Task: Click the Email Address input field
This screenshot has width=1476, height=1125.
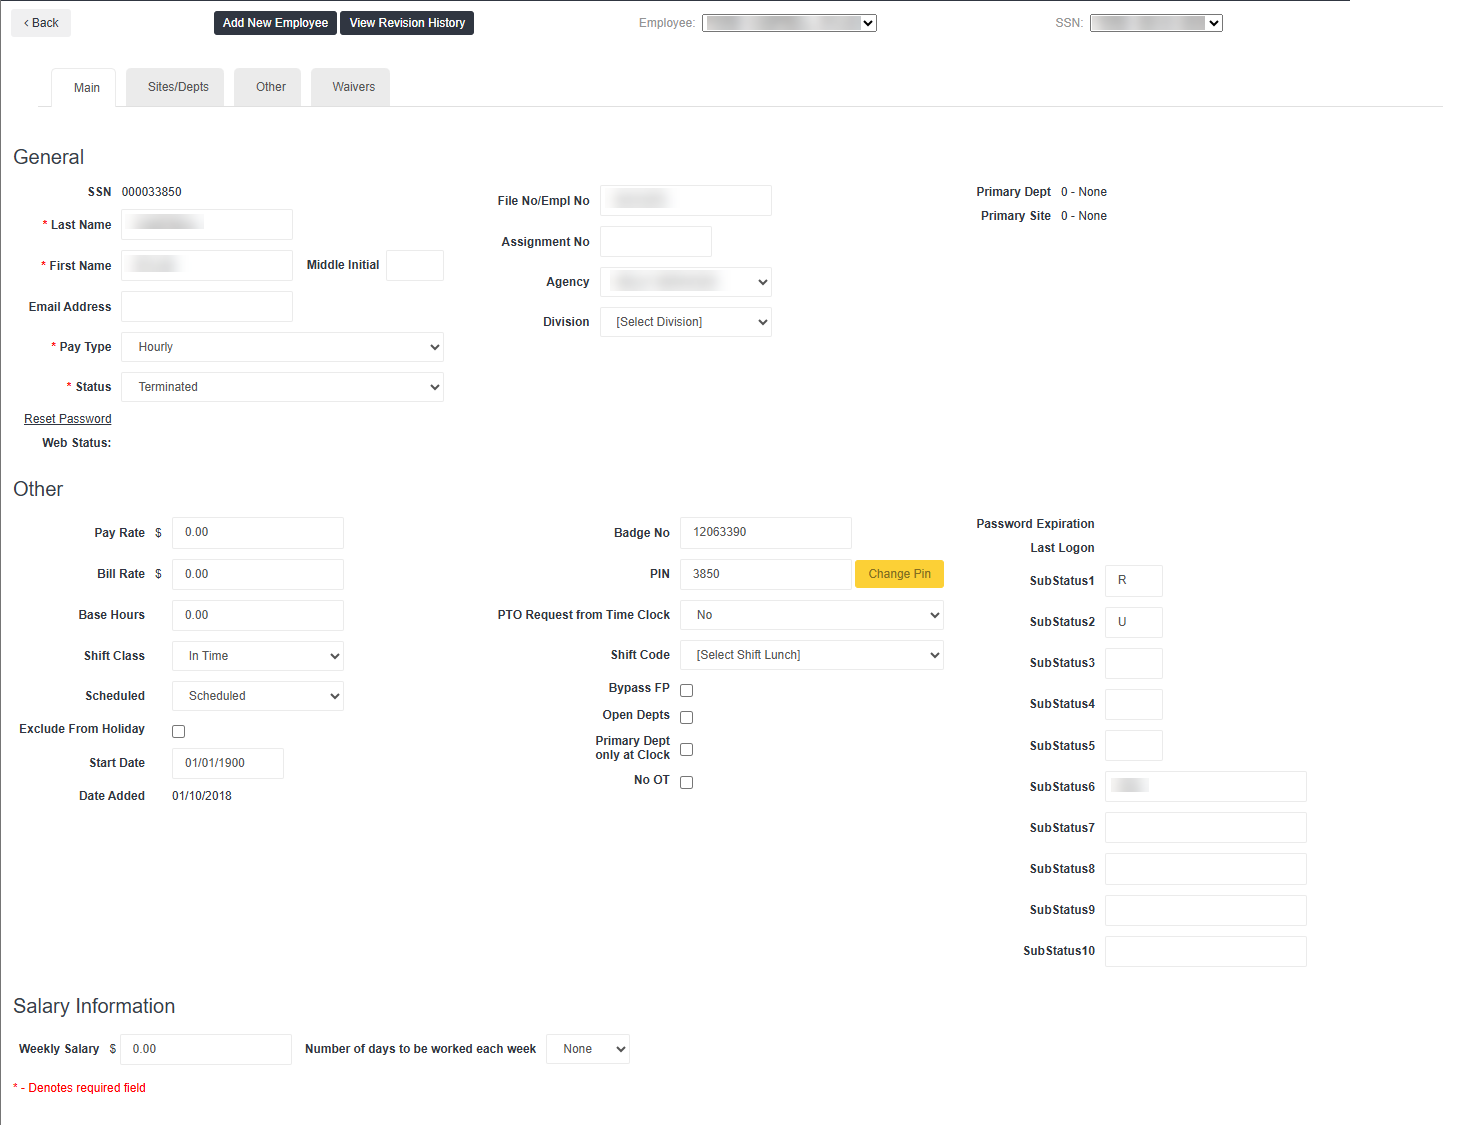Action: pos(207,307)
